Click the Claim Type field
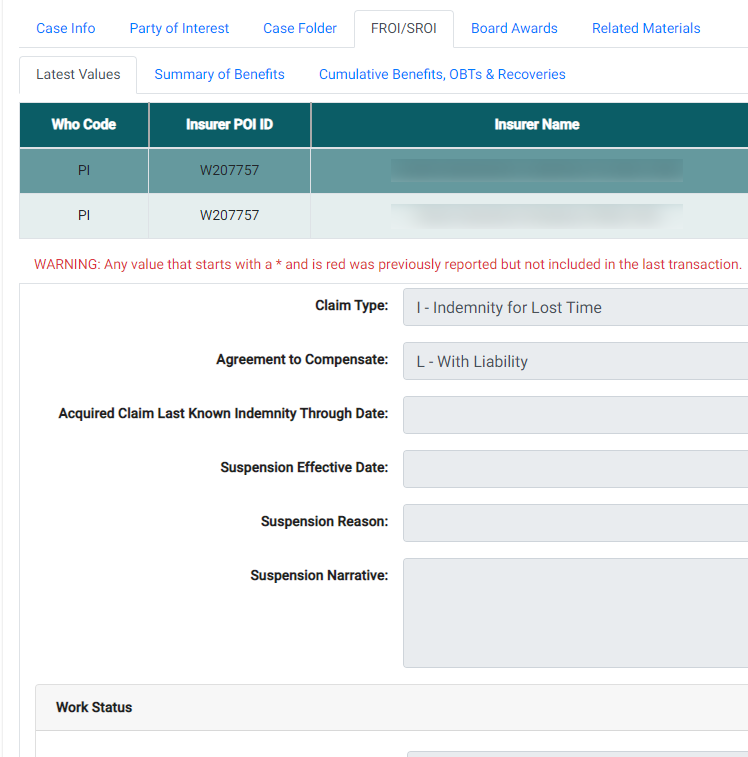748x757 pixels. coord(575,307)
